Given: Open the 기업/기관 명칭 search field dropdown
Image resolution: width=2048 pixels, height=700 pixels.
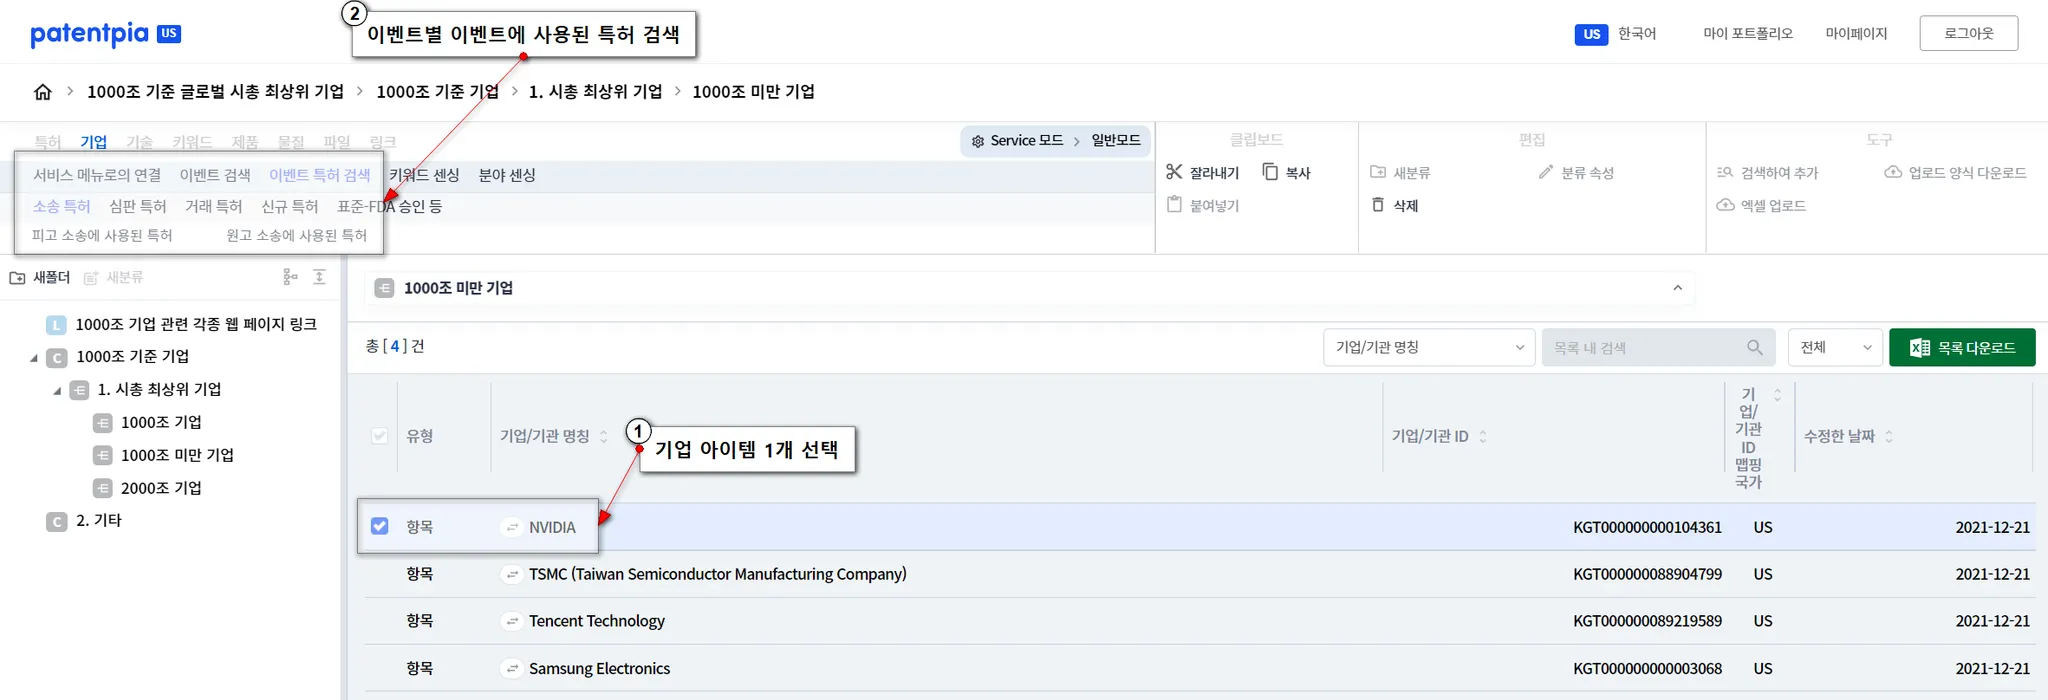Looking at the screenshot, I should [1429, 347].
